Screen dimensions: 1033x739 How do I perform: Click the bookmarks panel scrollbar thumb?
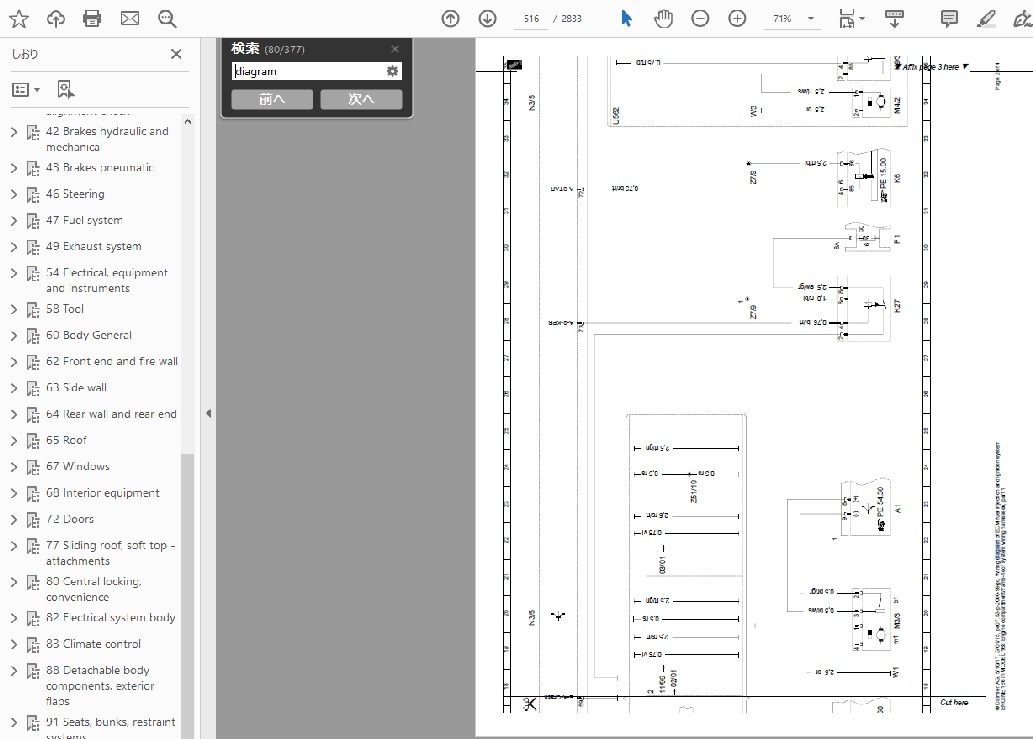[188, 596]
